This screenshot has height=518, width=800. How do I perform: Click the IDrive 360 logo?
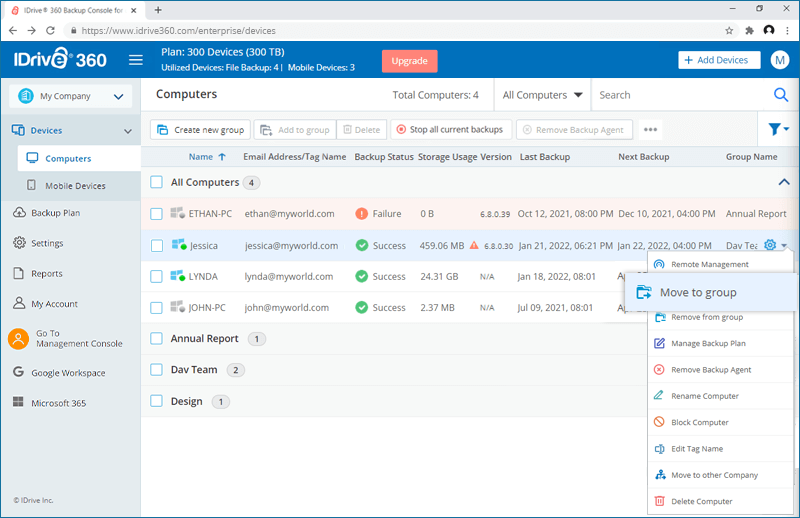tap(60, 59)
